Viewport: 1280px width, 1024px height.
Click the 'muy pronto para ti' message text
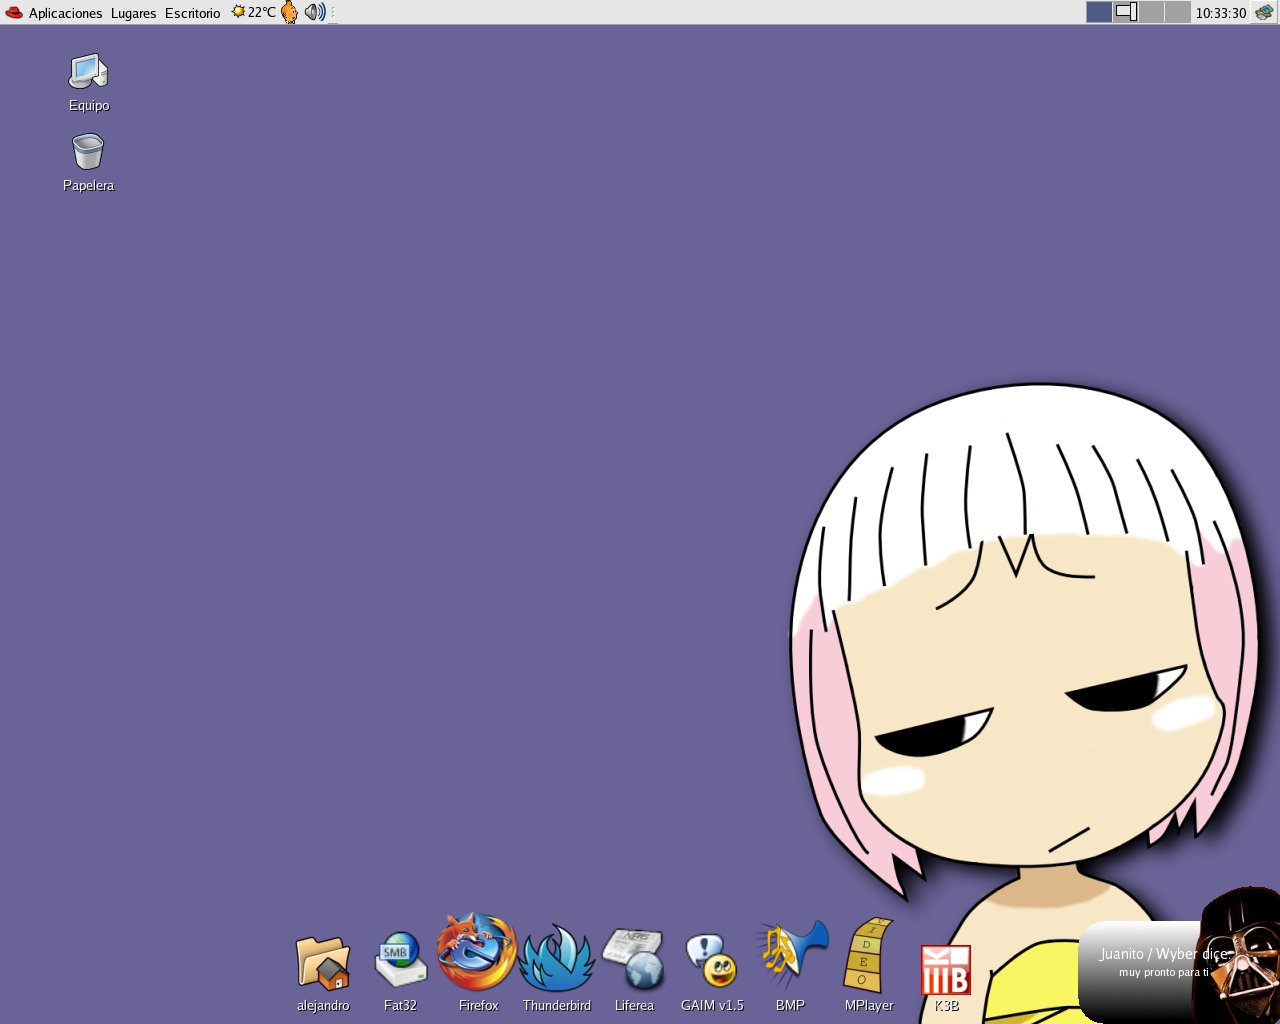(x=1164, y=973)
